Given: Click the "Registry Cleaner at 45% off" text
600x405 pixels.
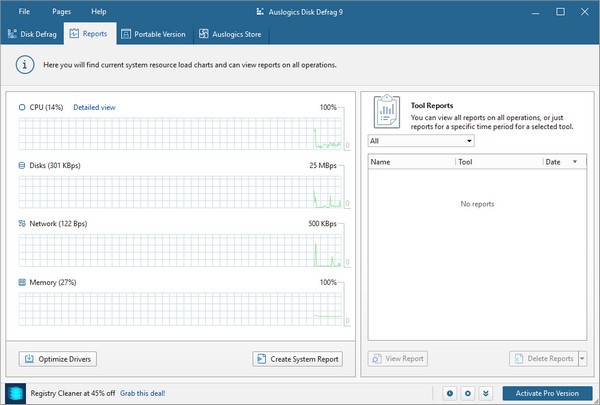Looking at the screenshot, I should [x=73, y=393].
